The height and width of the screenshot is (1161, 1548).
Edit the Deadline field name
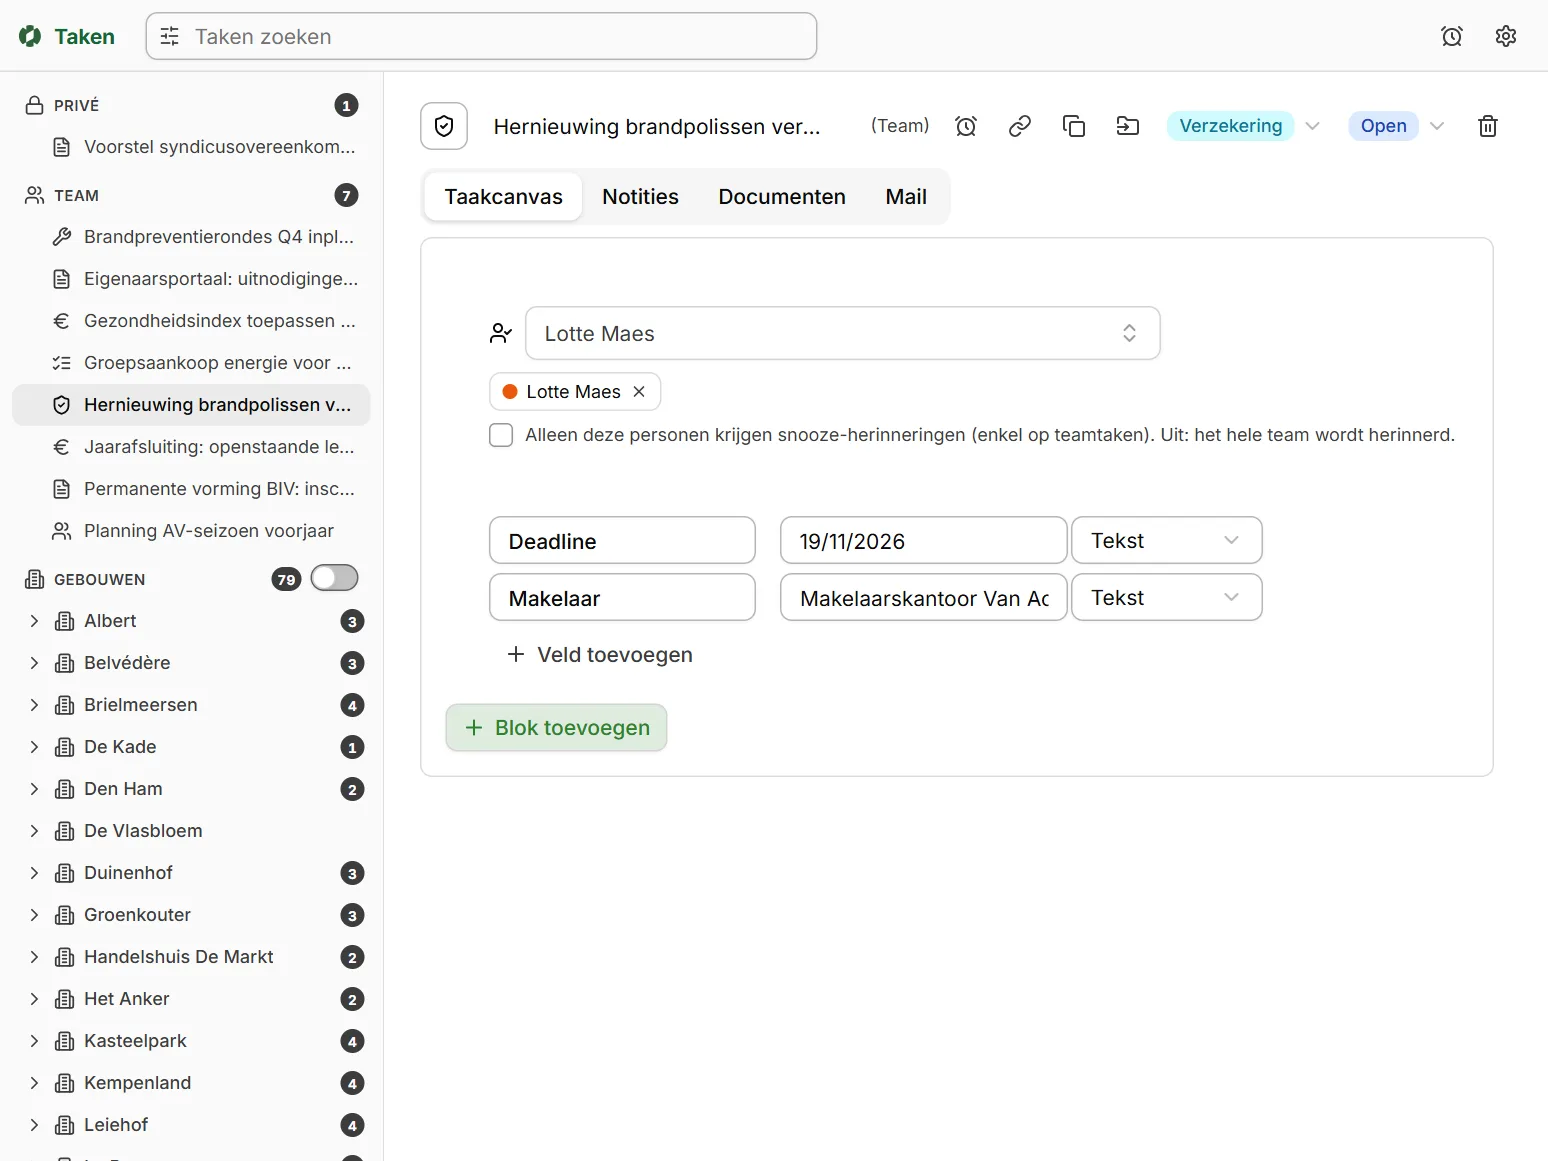tap(622, 541)
